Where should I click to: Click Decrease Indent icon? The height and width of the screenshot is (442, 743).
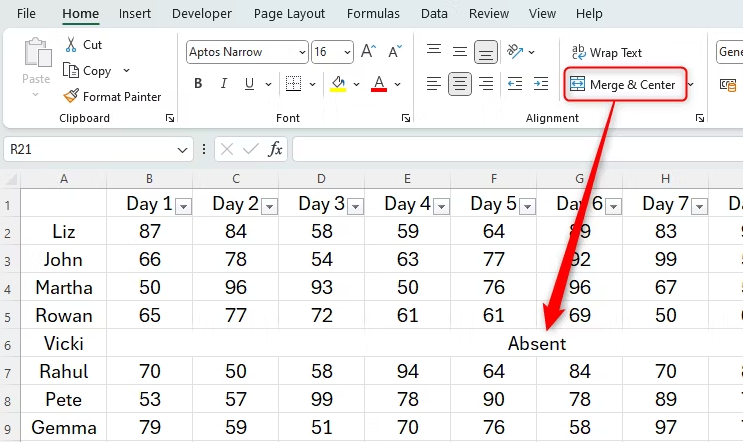pos(515,84)
